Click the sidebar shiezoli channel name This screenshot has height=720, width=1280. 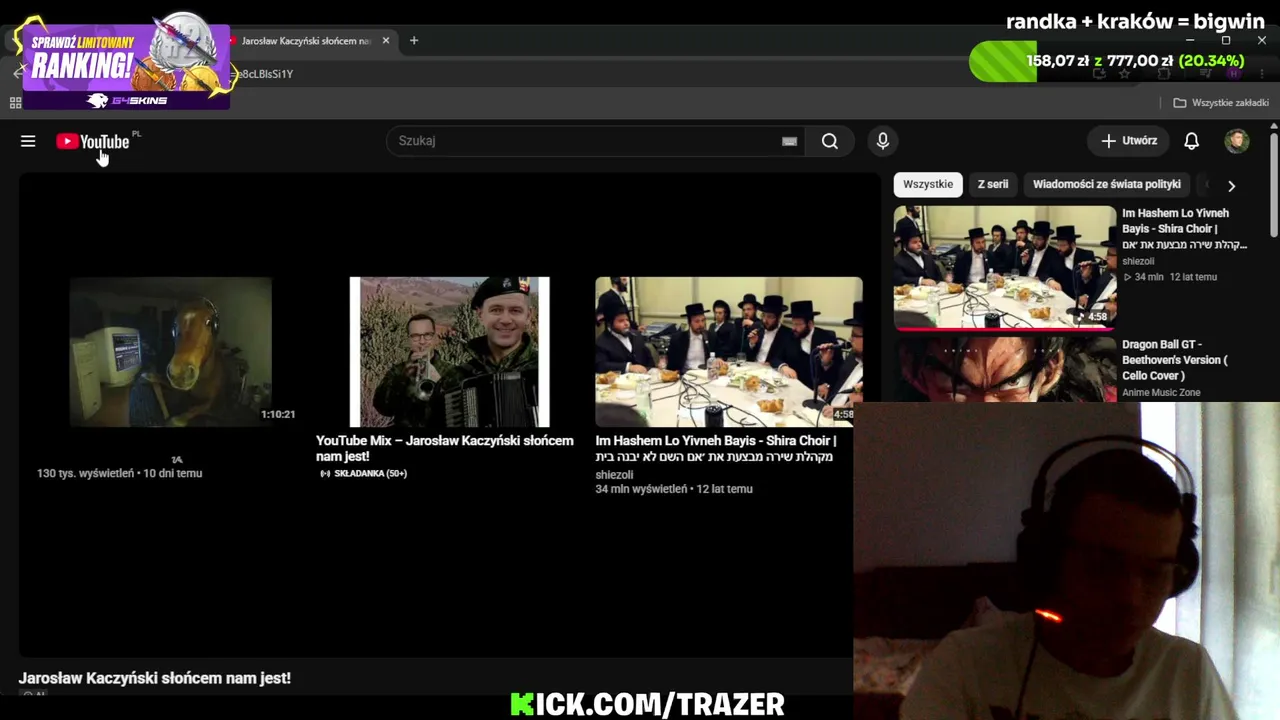(1138, 262)
